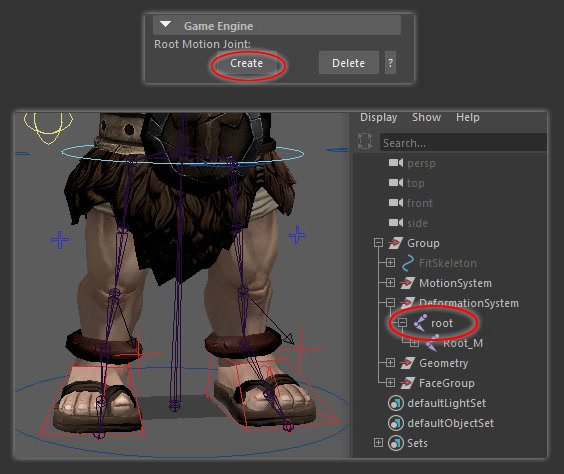564x474 pixels.
Task: Click the Outliner Search field
Action: point(463,143)
